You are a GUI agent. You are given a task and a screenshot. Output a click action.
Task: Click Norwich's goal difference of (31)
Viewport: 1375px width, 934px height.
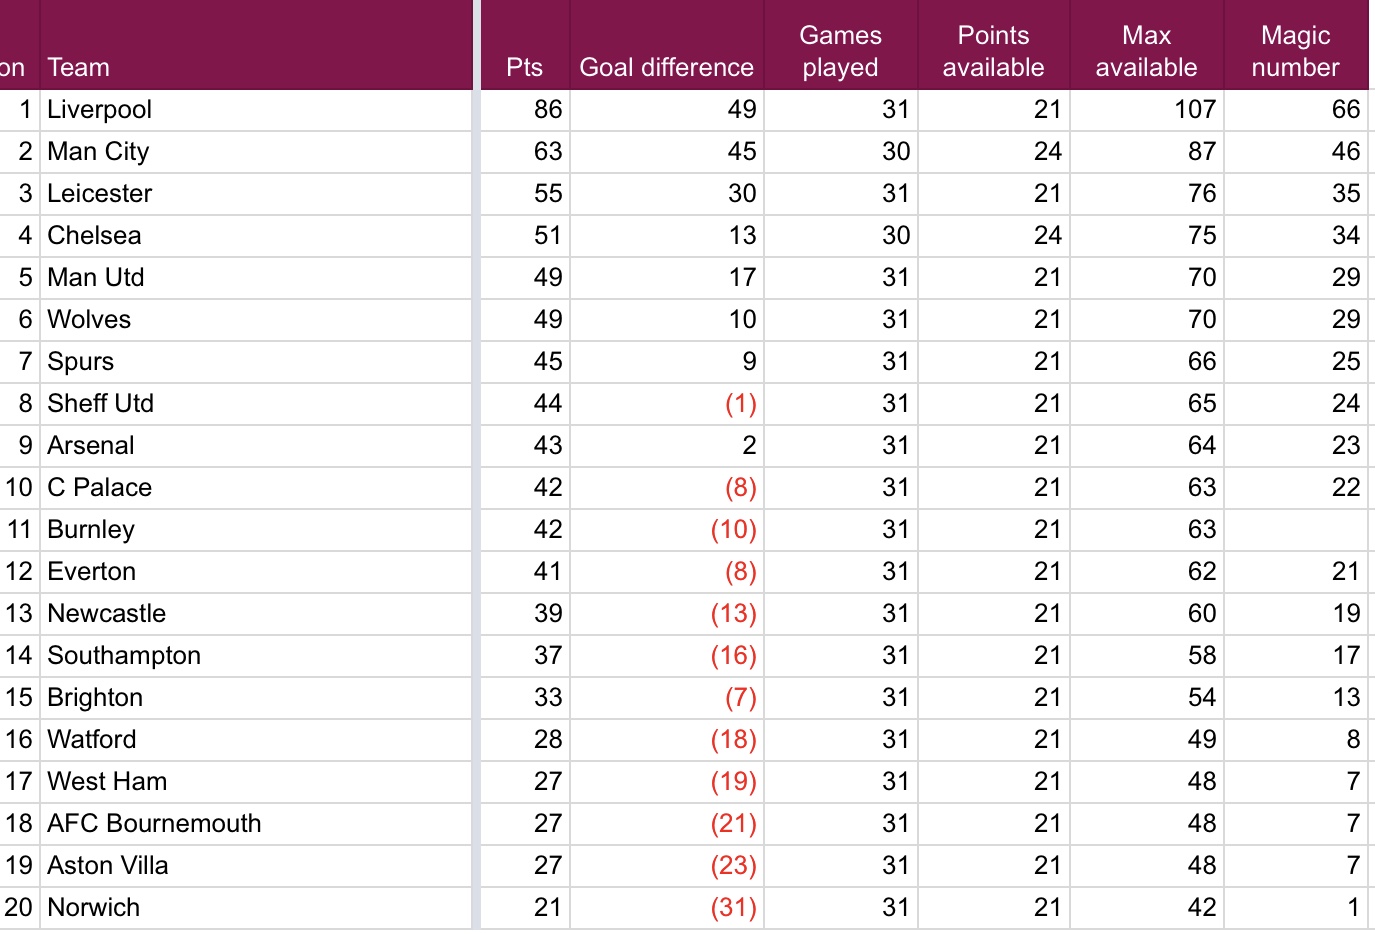click(x=733, y=907)
